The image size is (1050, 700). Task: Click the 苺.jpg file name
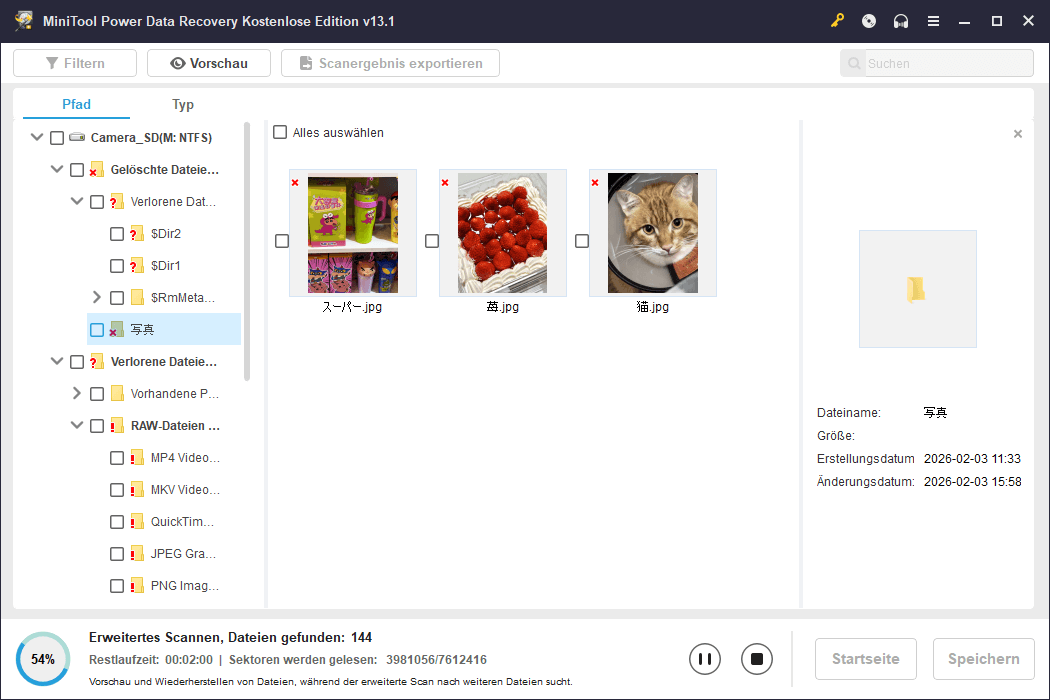pos(503,307)
